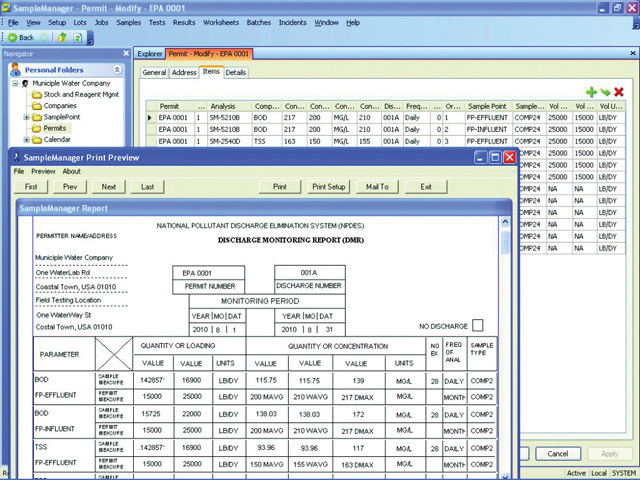Click the red X delete-item icon

[619, 92]
